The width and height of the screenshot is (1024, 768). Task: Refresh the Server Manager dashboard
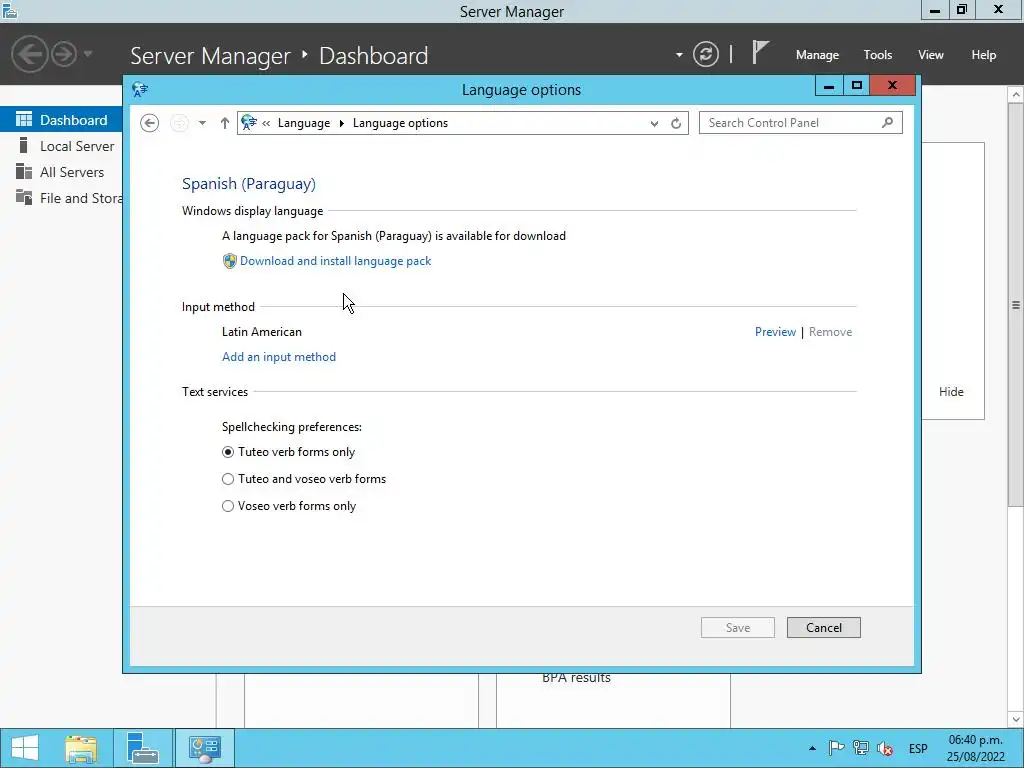(705, 54)
